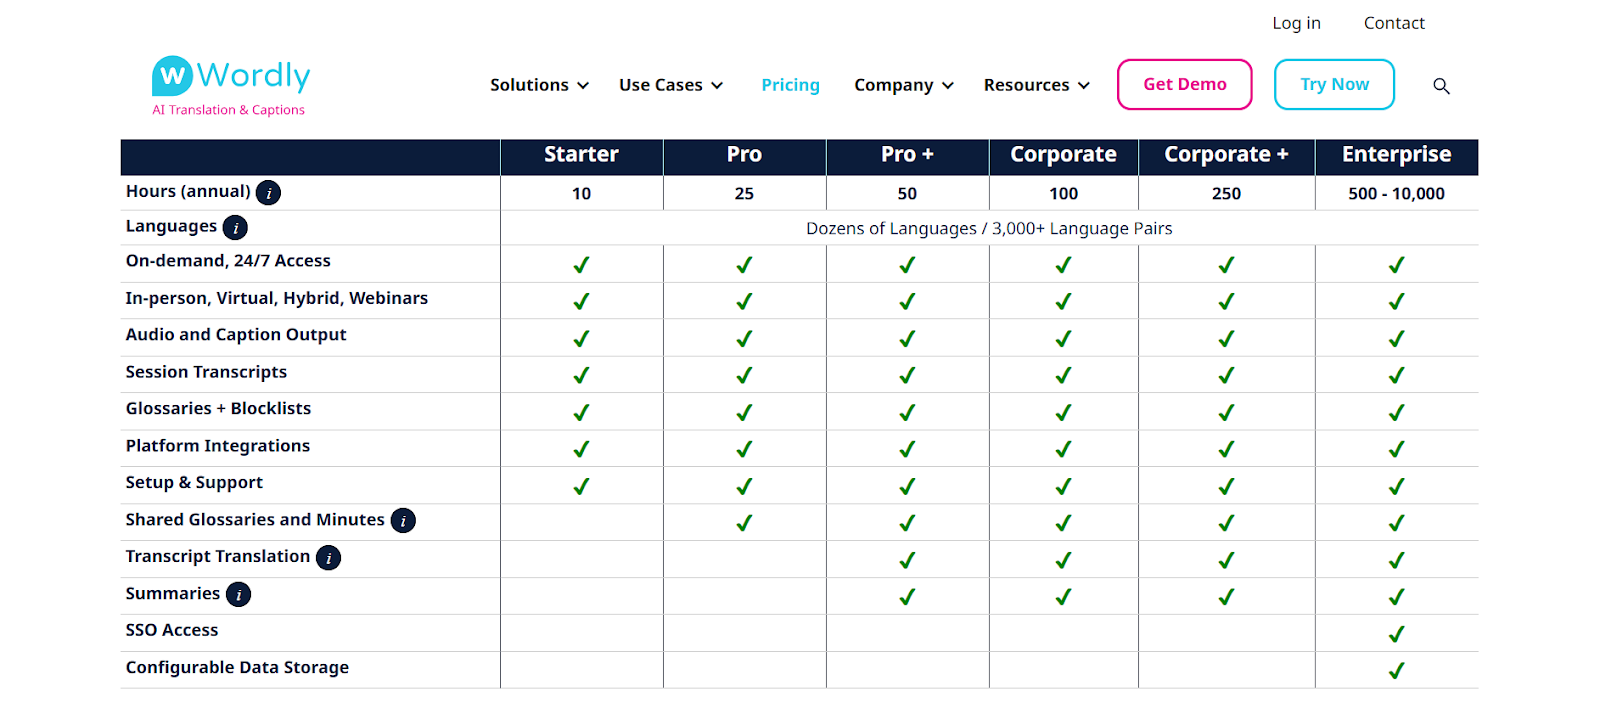The height and width of the screenshot is (714, 1600).
Task: Click Enterprise checkmark for Configurable Data Storage
Action: tap(1397, 671)
